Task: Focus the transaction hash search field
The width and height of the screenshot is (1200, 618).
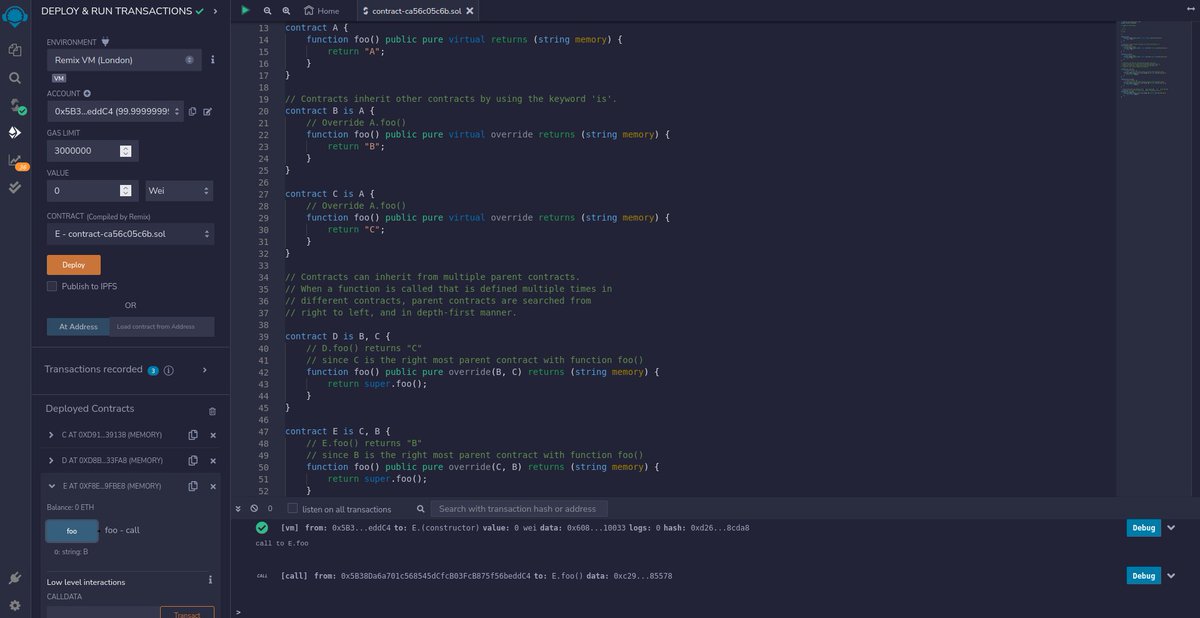Action: pyautogui.click(x=519, y=509)
